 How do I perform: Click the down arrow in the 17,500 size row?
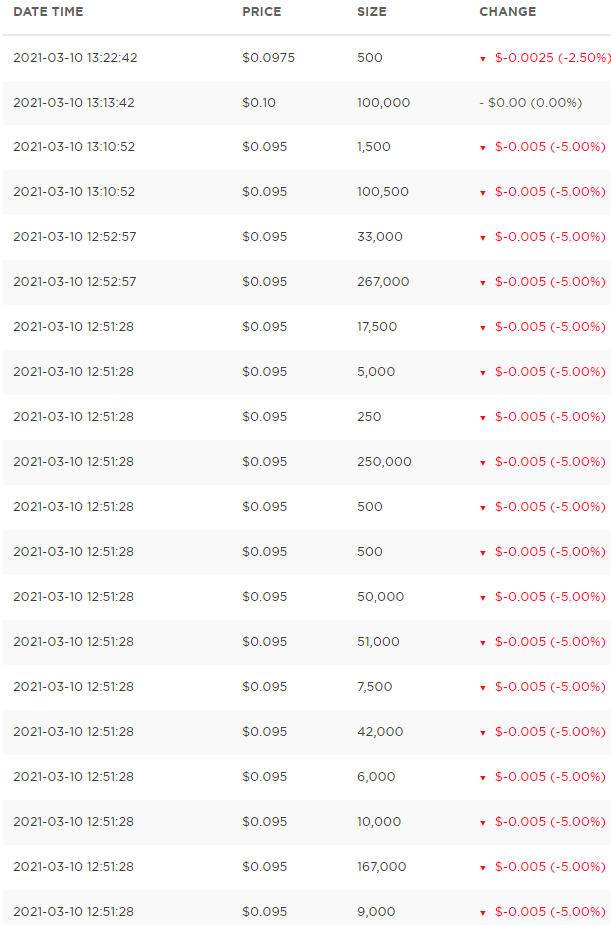(x=483, y=328)
